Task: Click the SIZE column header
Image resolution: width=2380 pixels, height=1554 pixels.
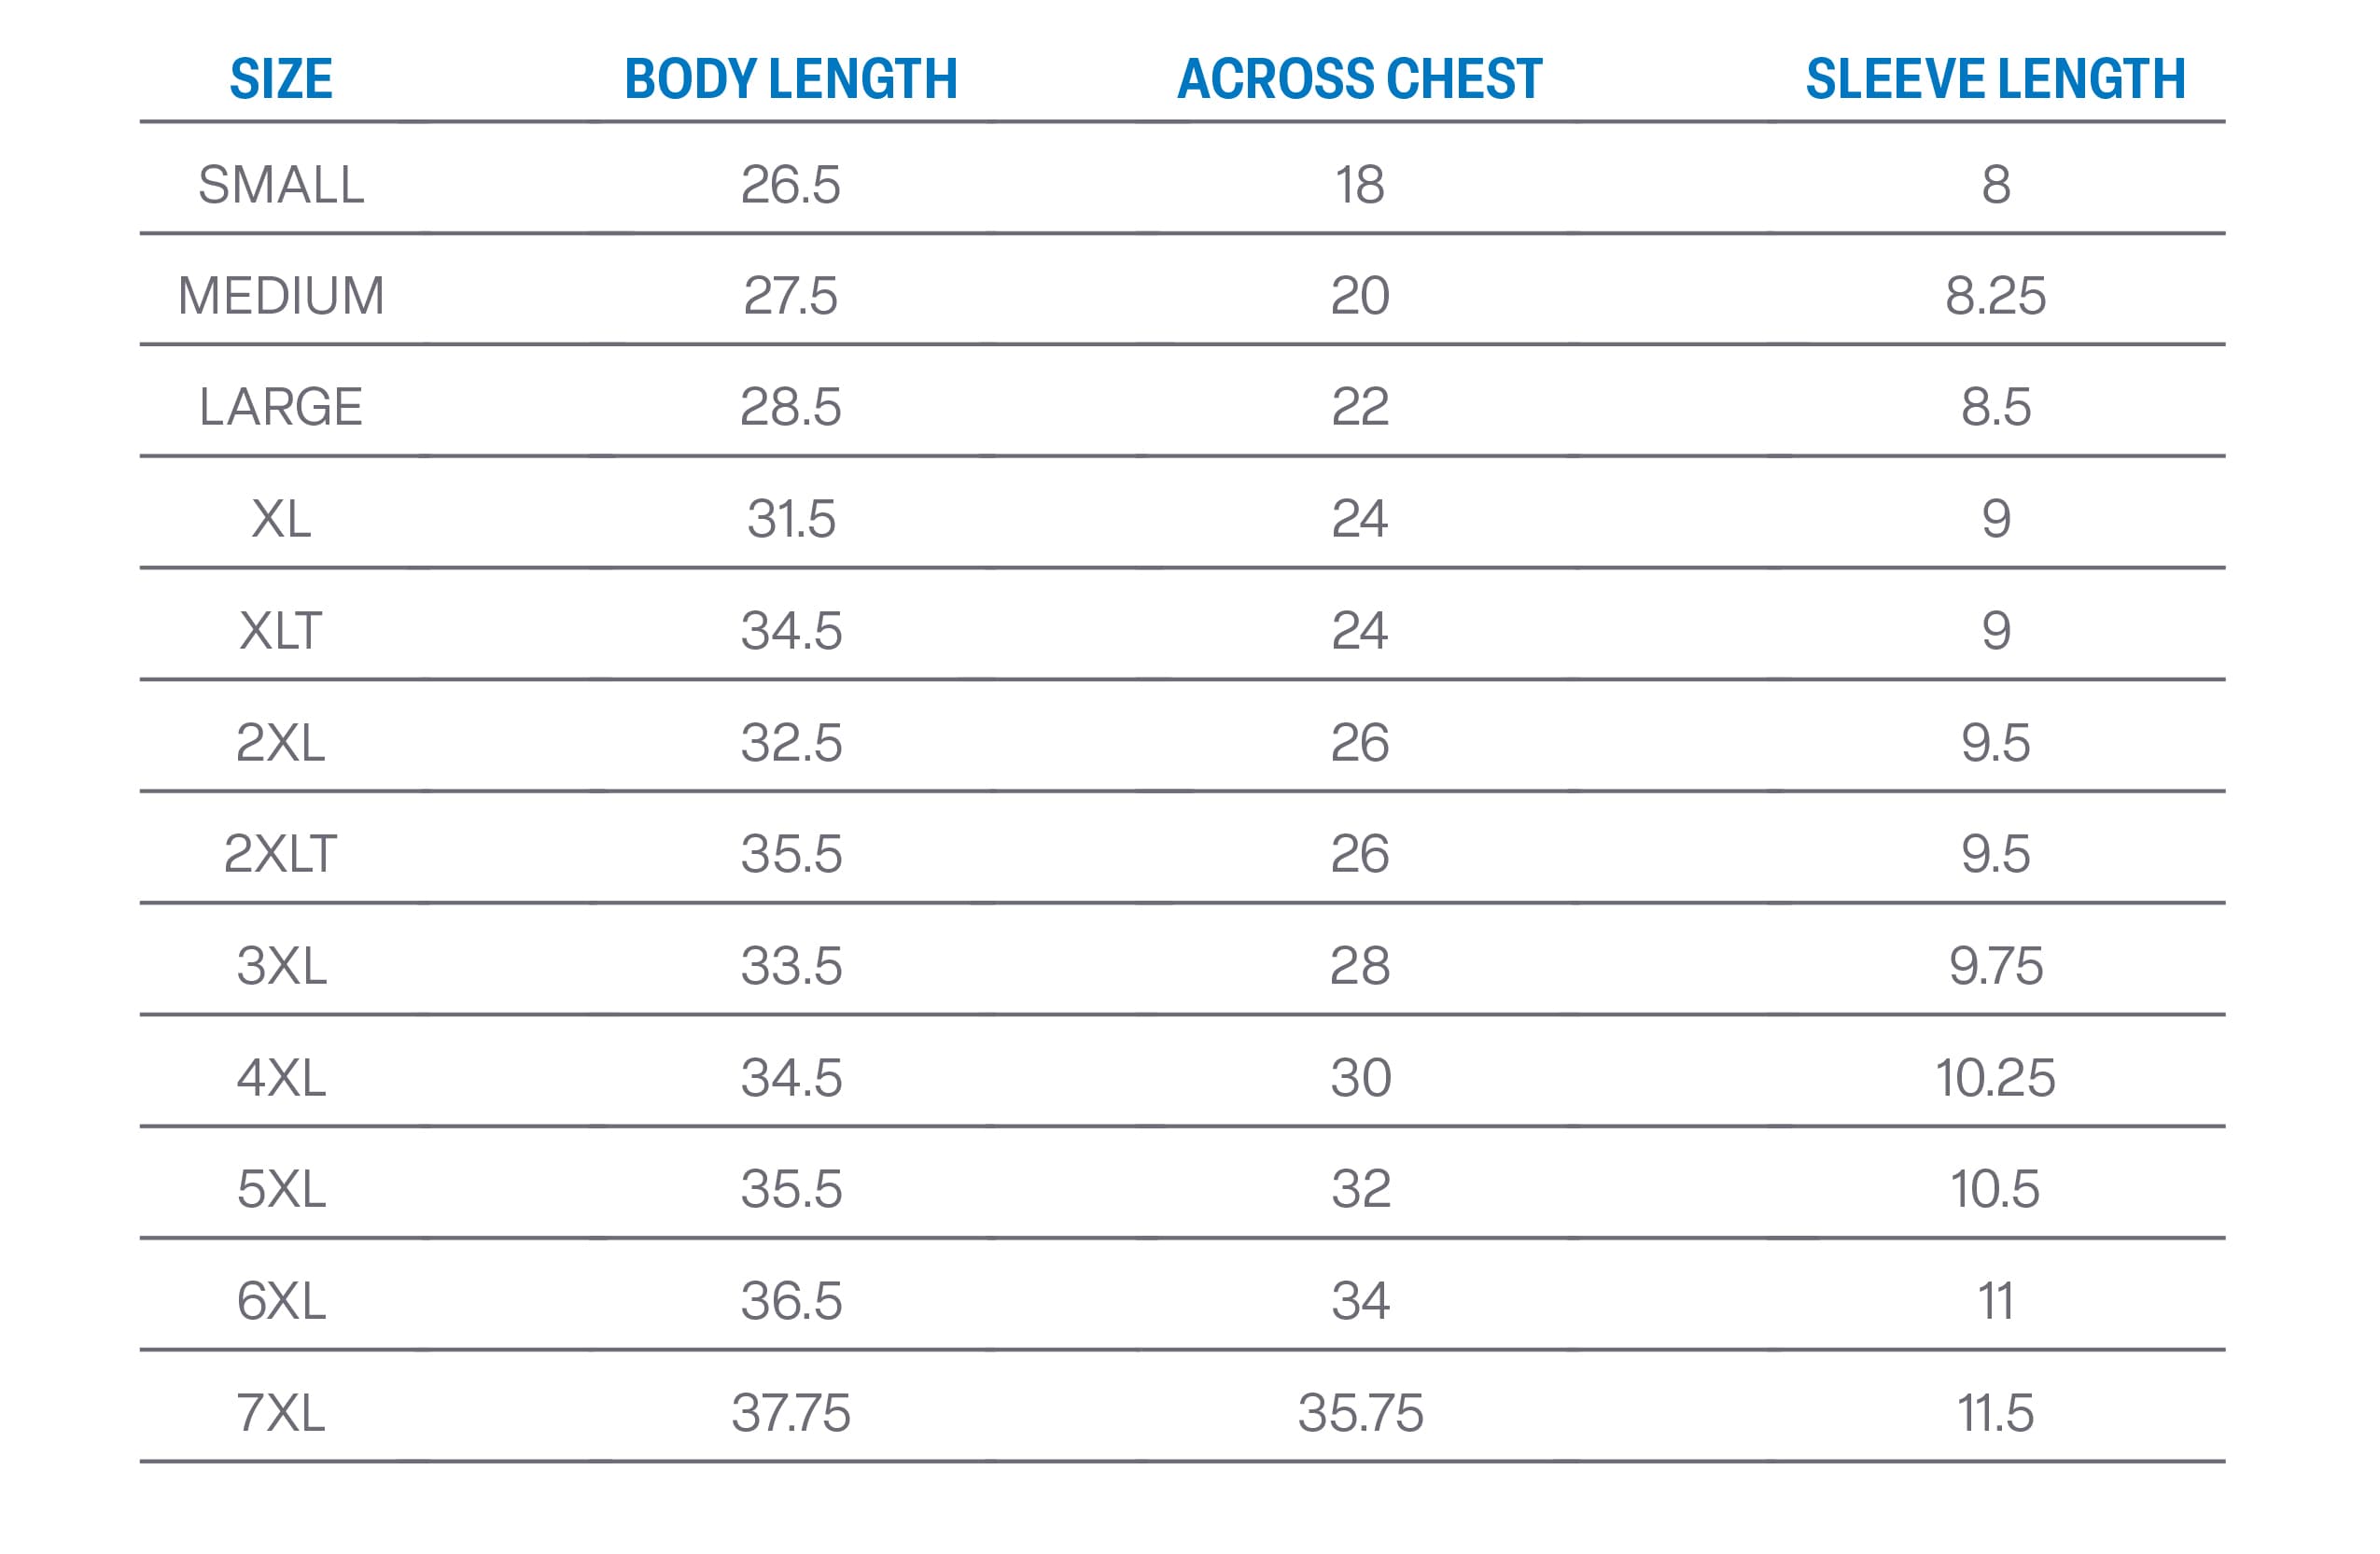Action: click(x=281, y=79)
